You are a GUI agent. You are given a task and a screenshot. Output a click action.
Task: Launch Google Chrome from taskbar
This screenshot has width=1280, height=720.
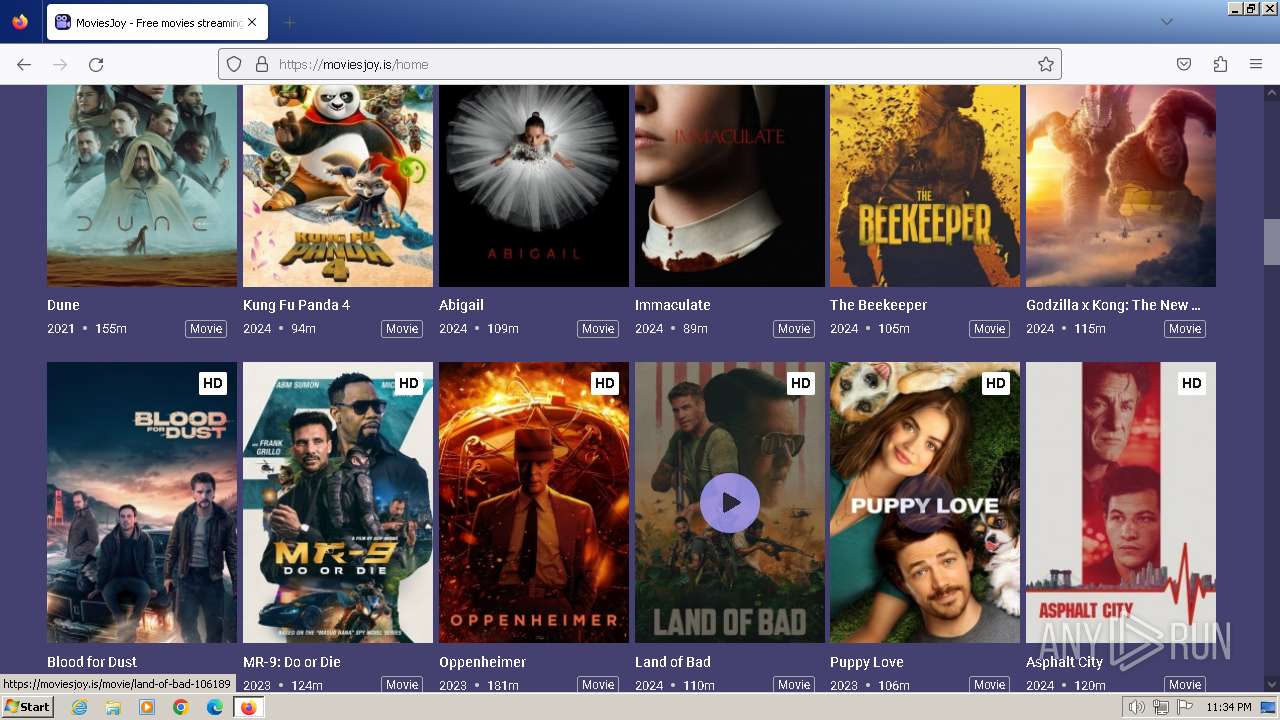[x=181, y=707]
